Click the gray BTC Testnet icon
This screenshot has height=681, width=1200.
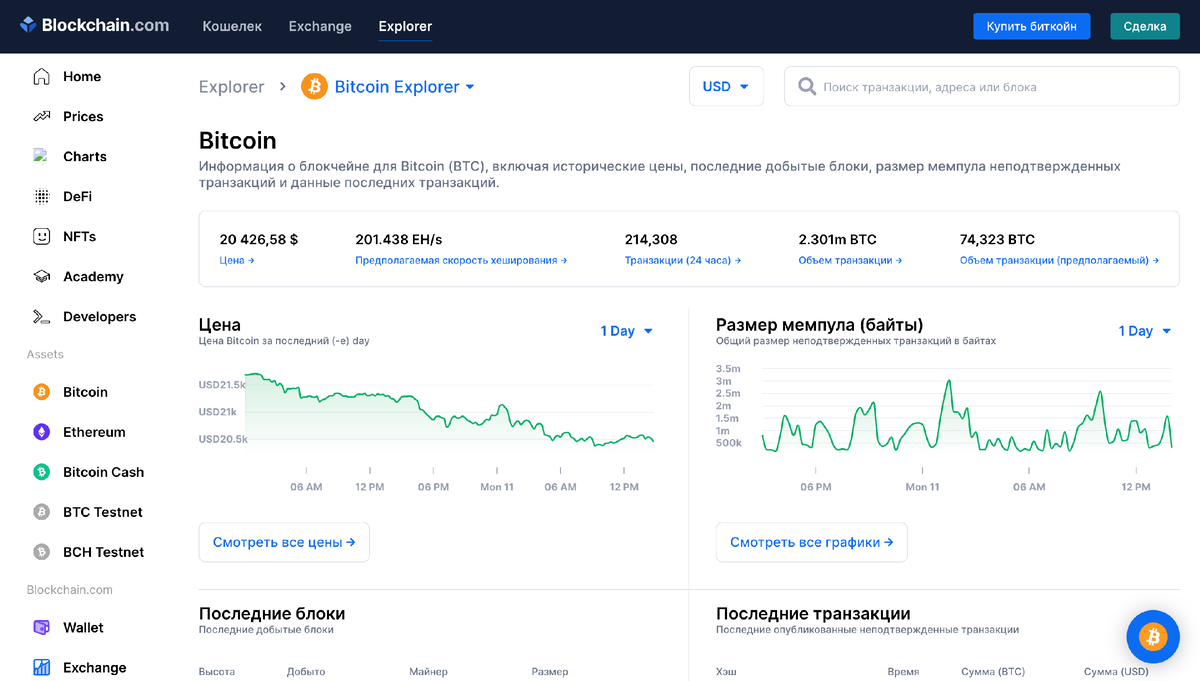(x=41, y=512)
